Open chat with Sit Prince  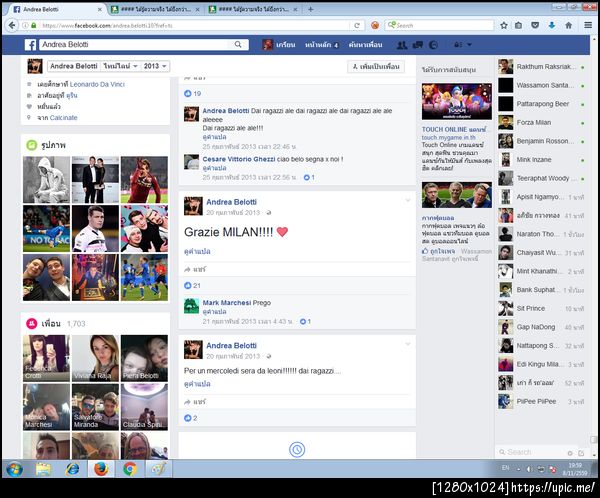click(x=542, y=309)
